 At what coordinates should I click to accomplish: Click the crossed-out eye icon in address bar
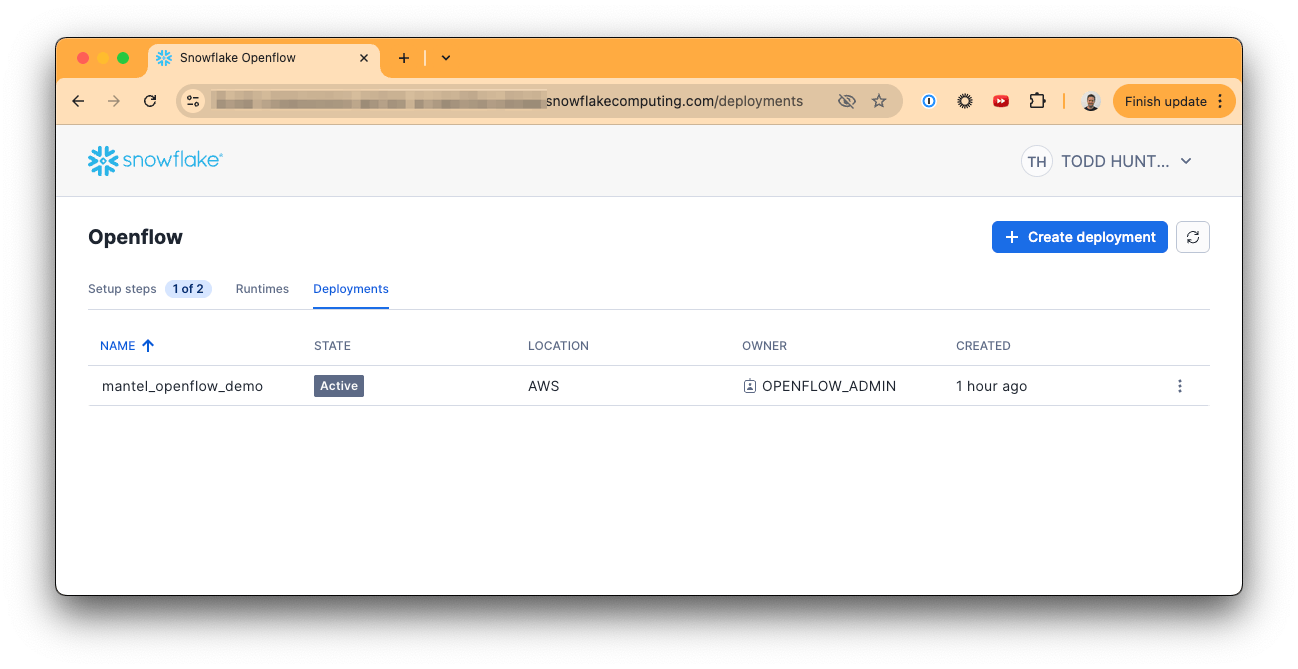[x=847, y=101]
